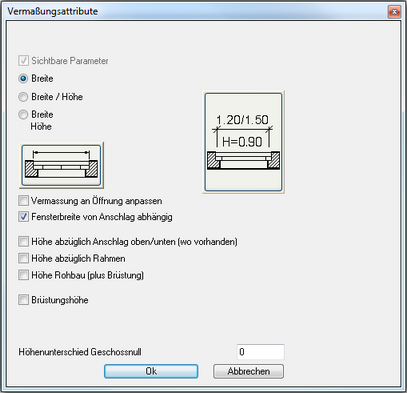This screenshot has width=407, height=393.
Task: Click the window width dimension diagram icon
Action: (x=62, y=165)
